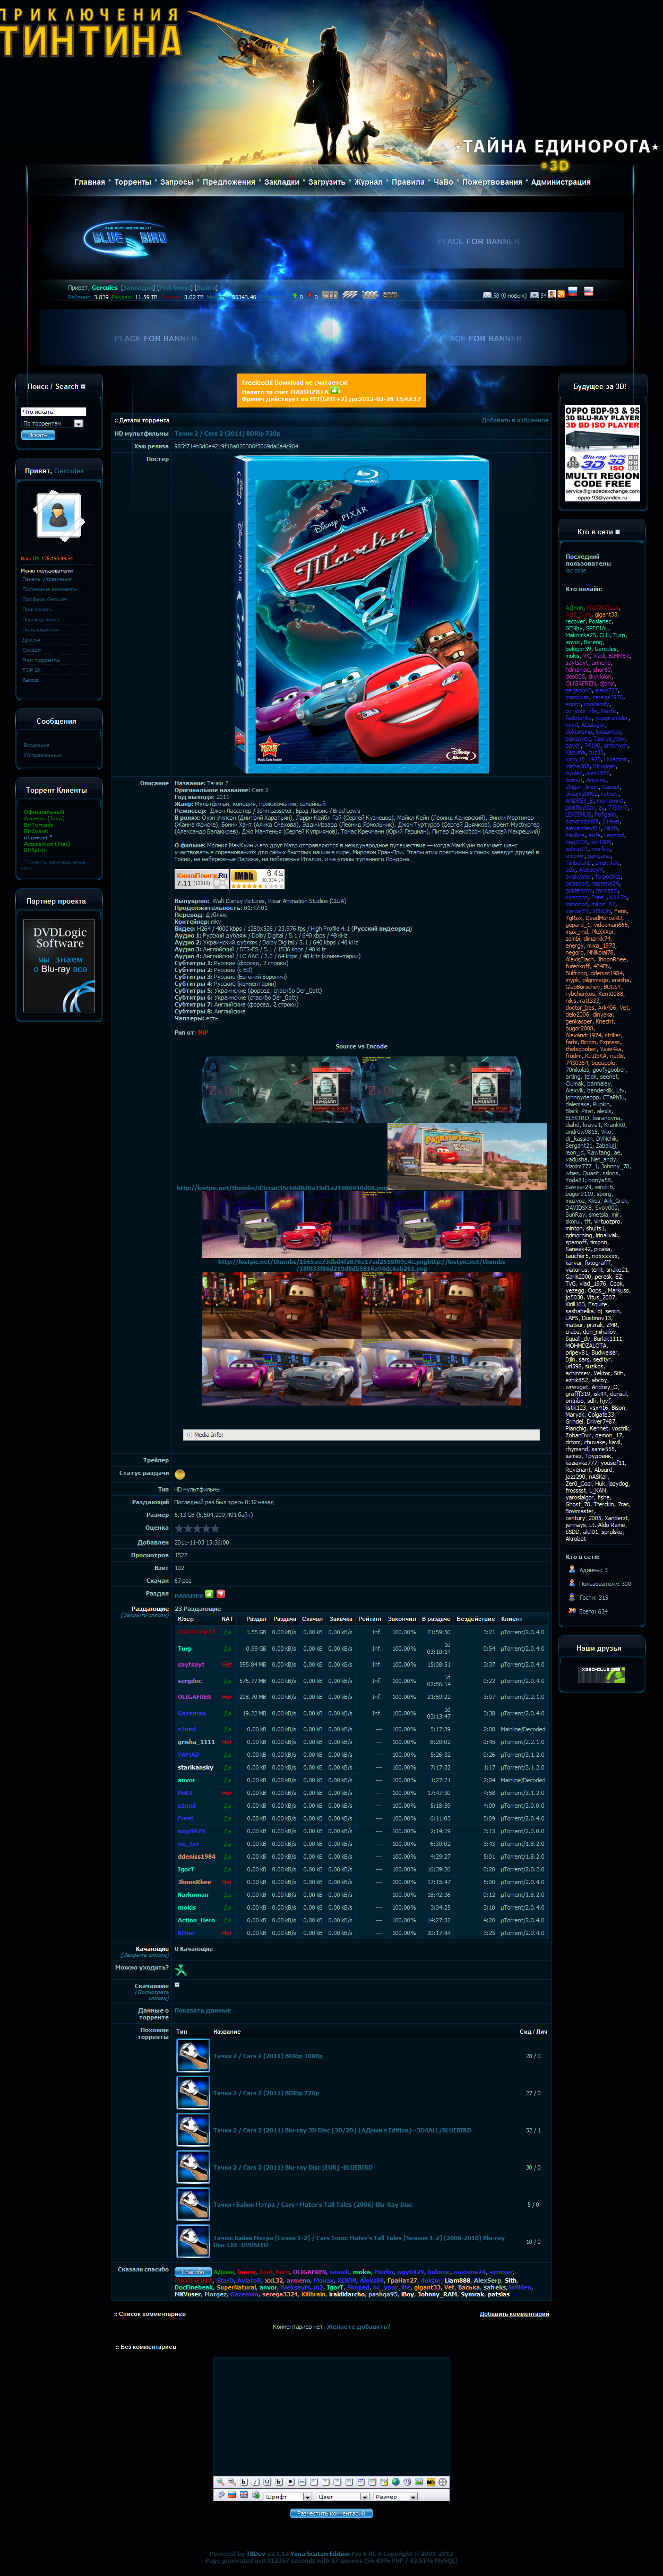Click the Гости icon in Кто в сети stats
Screen dimensions: 663x2576
coord(572,1597)
